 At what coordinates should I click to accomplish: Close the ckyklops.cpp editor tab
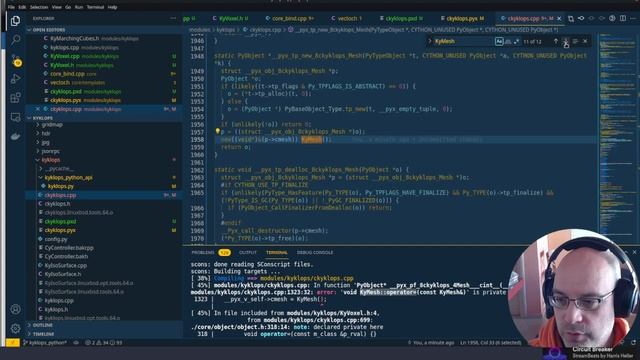tap(559, 18)
